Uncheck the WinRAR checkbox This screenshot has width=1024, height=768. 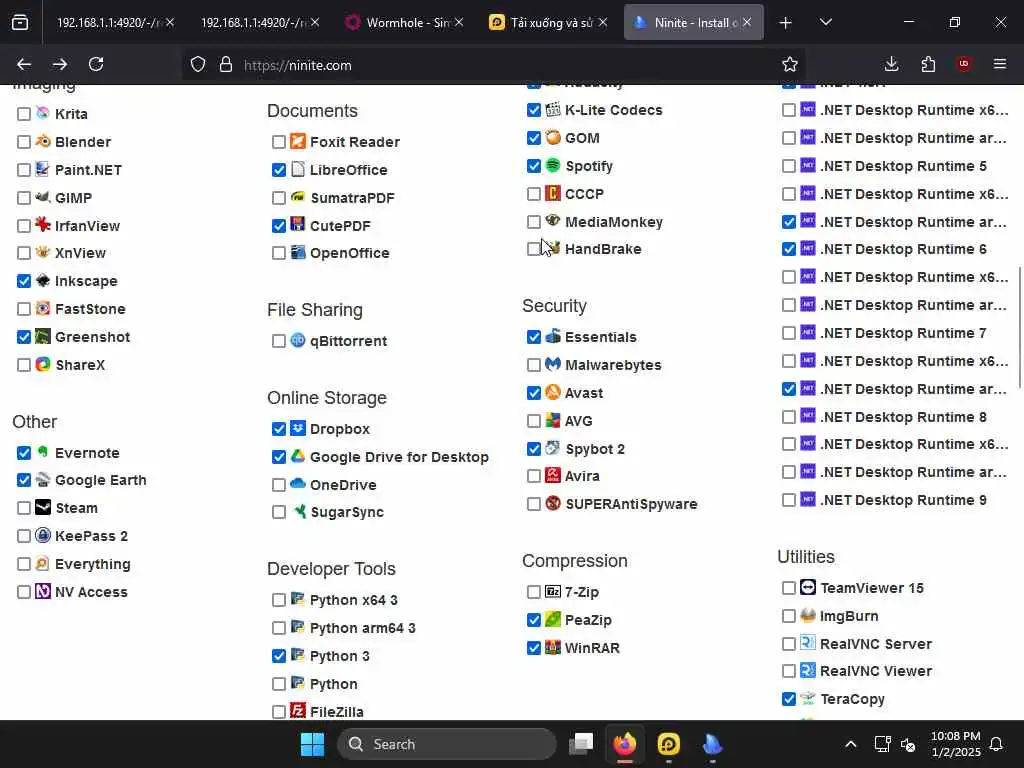point(534,648)
